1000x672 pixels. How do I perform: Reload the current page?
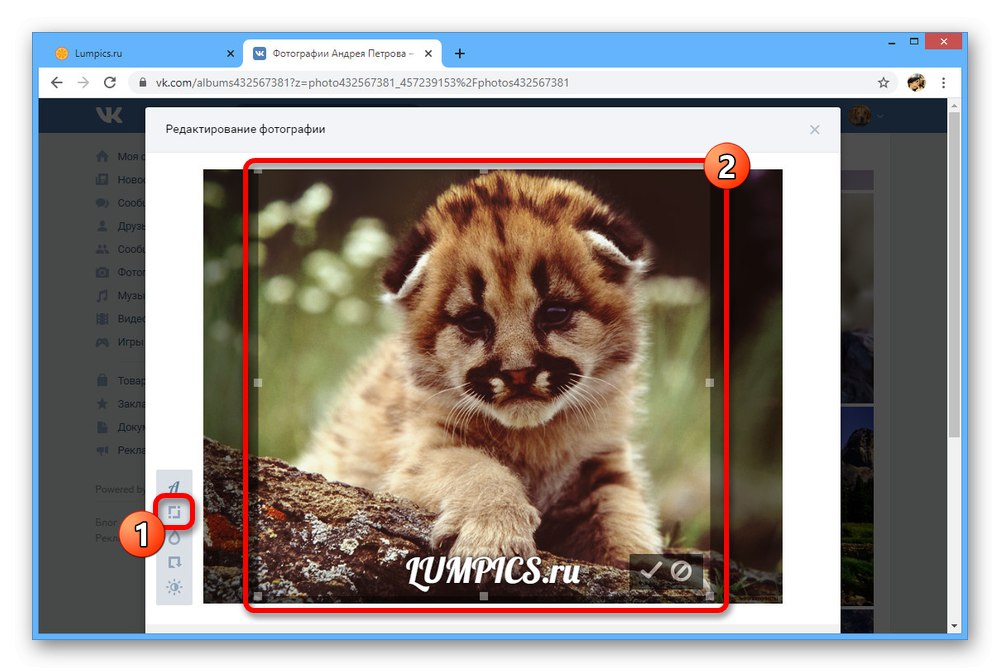click(x=110, y=82)
